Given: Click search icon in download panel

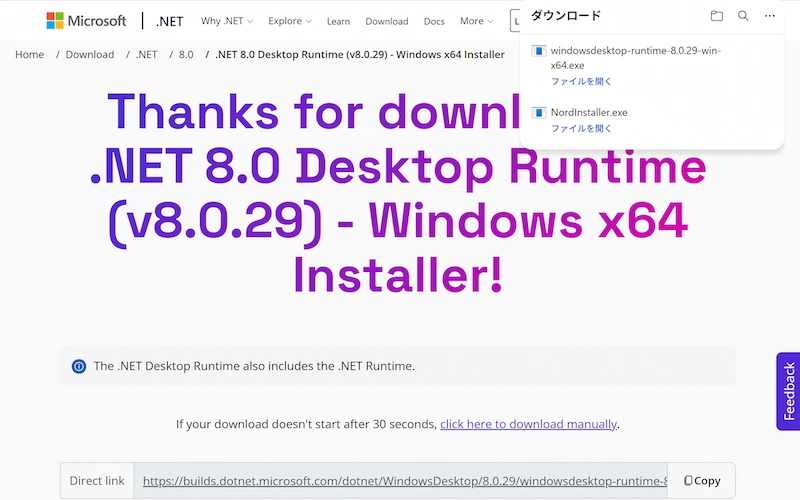Looking at the screenshot, I should [743, 16].
